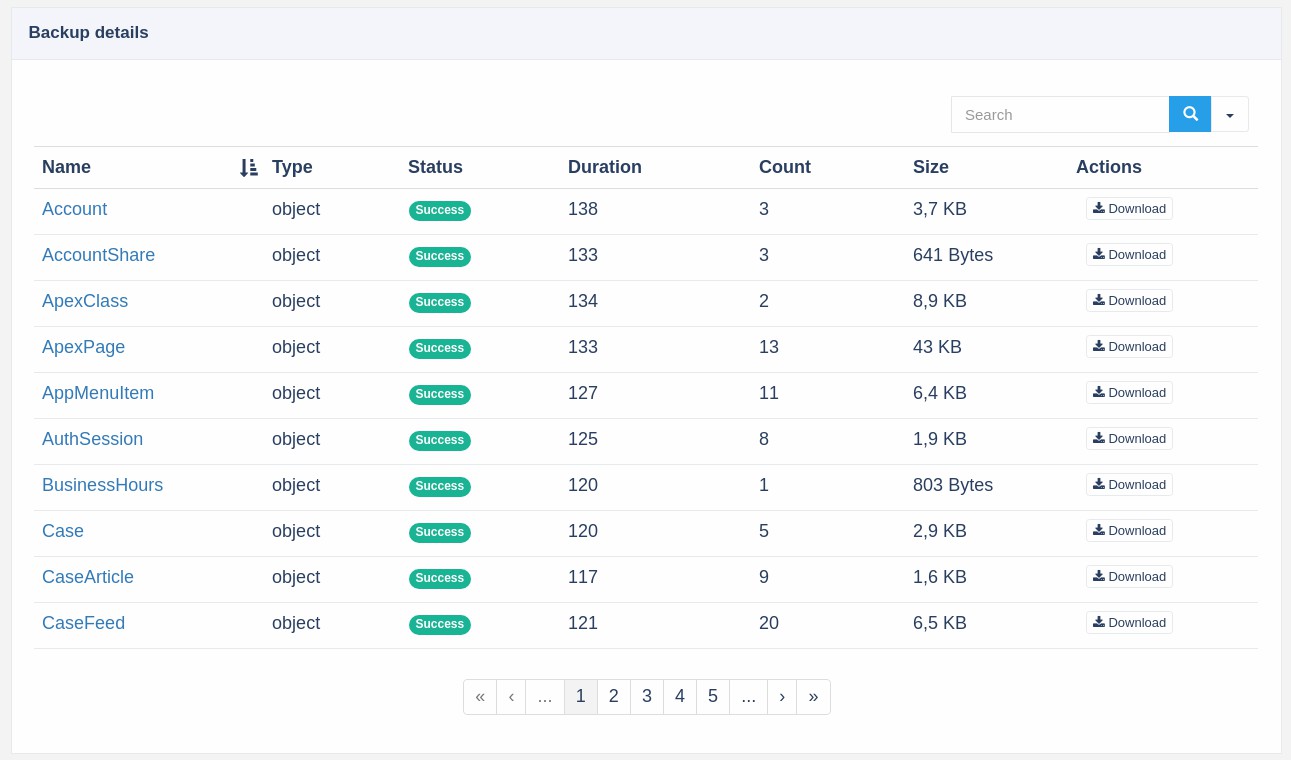Viewport: 1291px width, 760px height.
Task: Download the AppMenuItem backup
Action: (1129, 392)
